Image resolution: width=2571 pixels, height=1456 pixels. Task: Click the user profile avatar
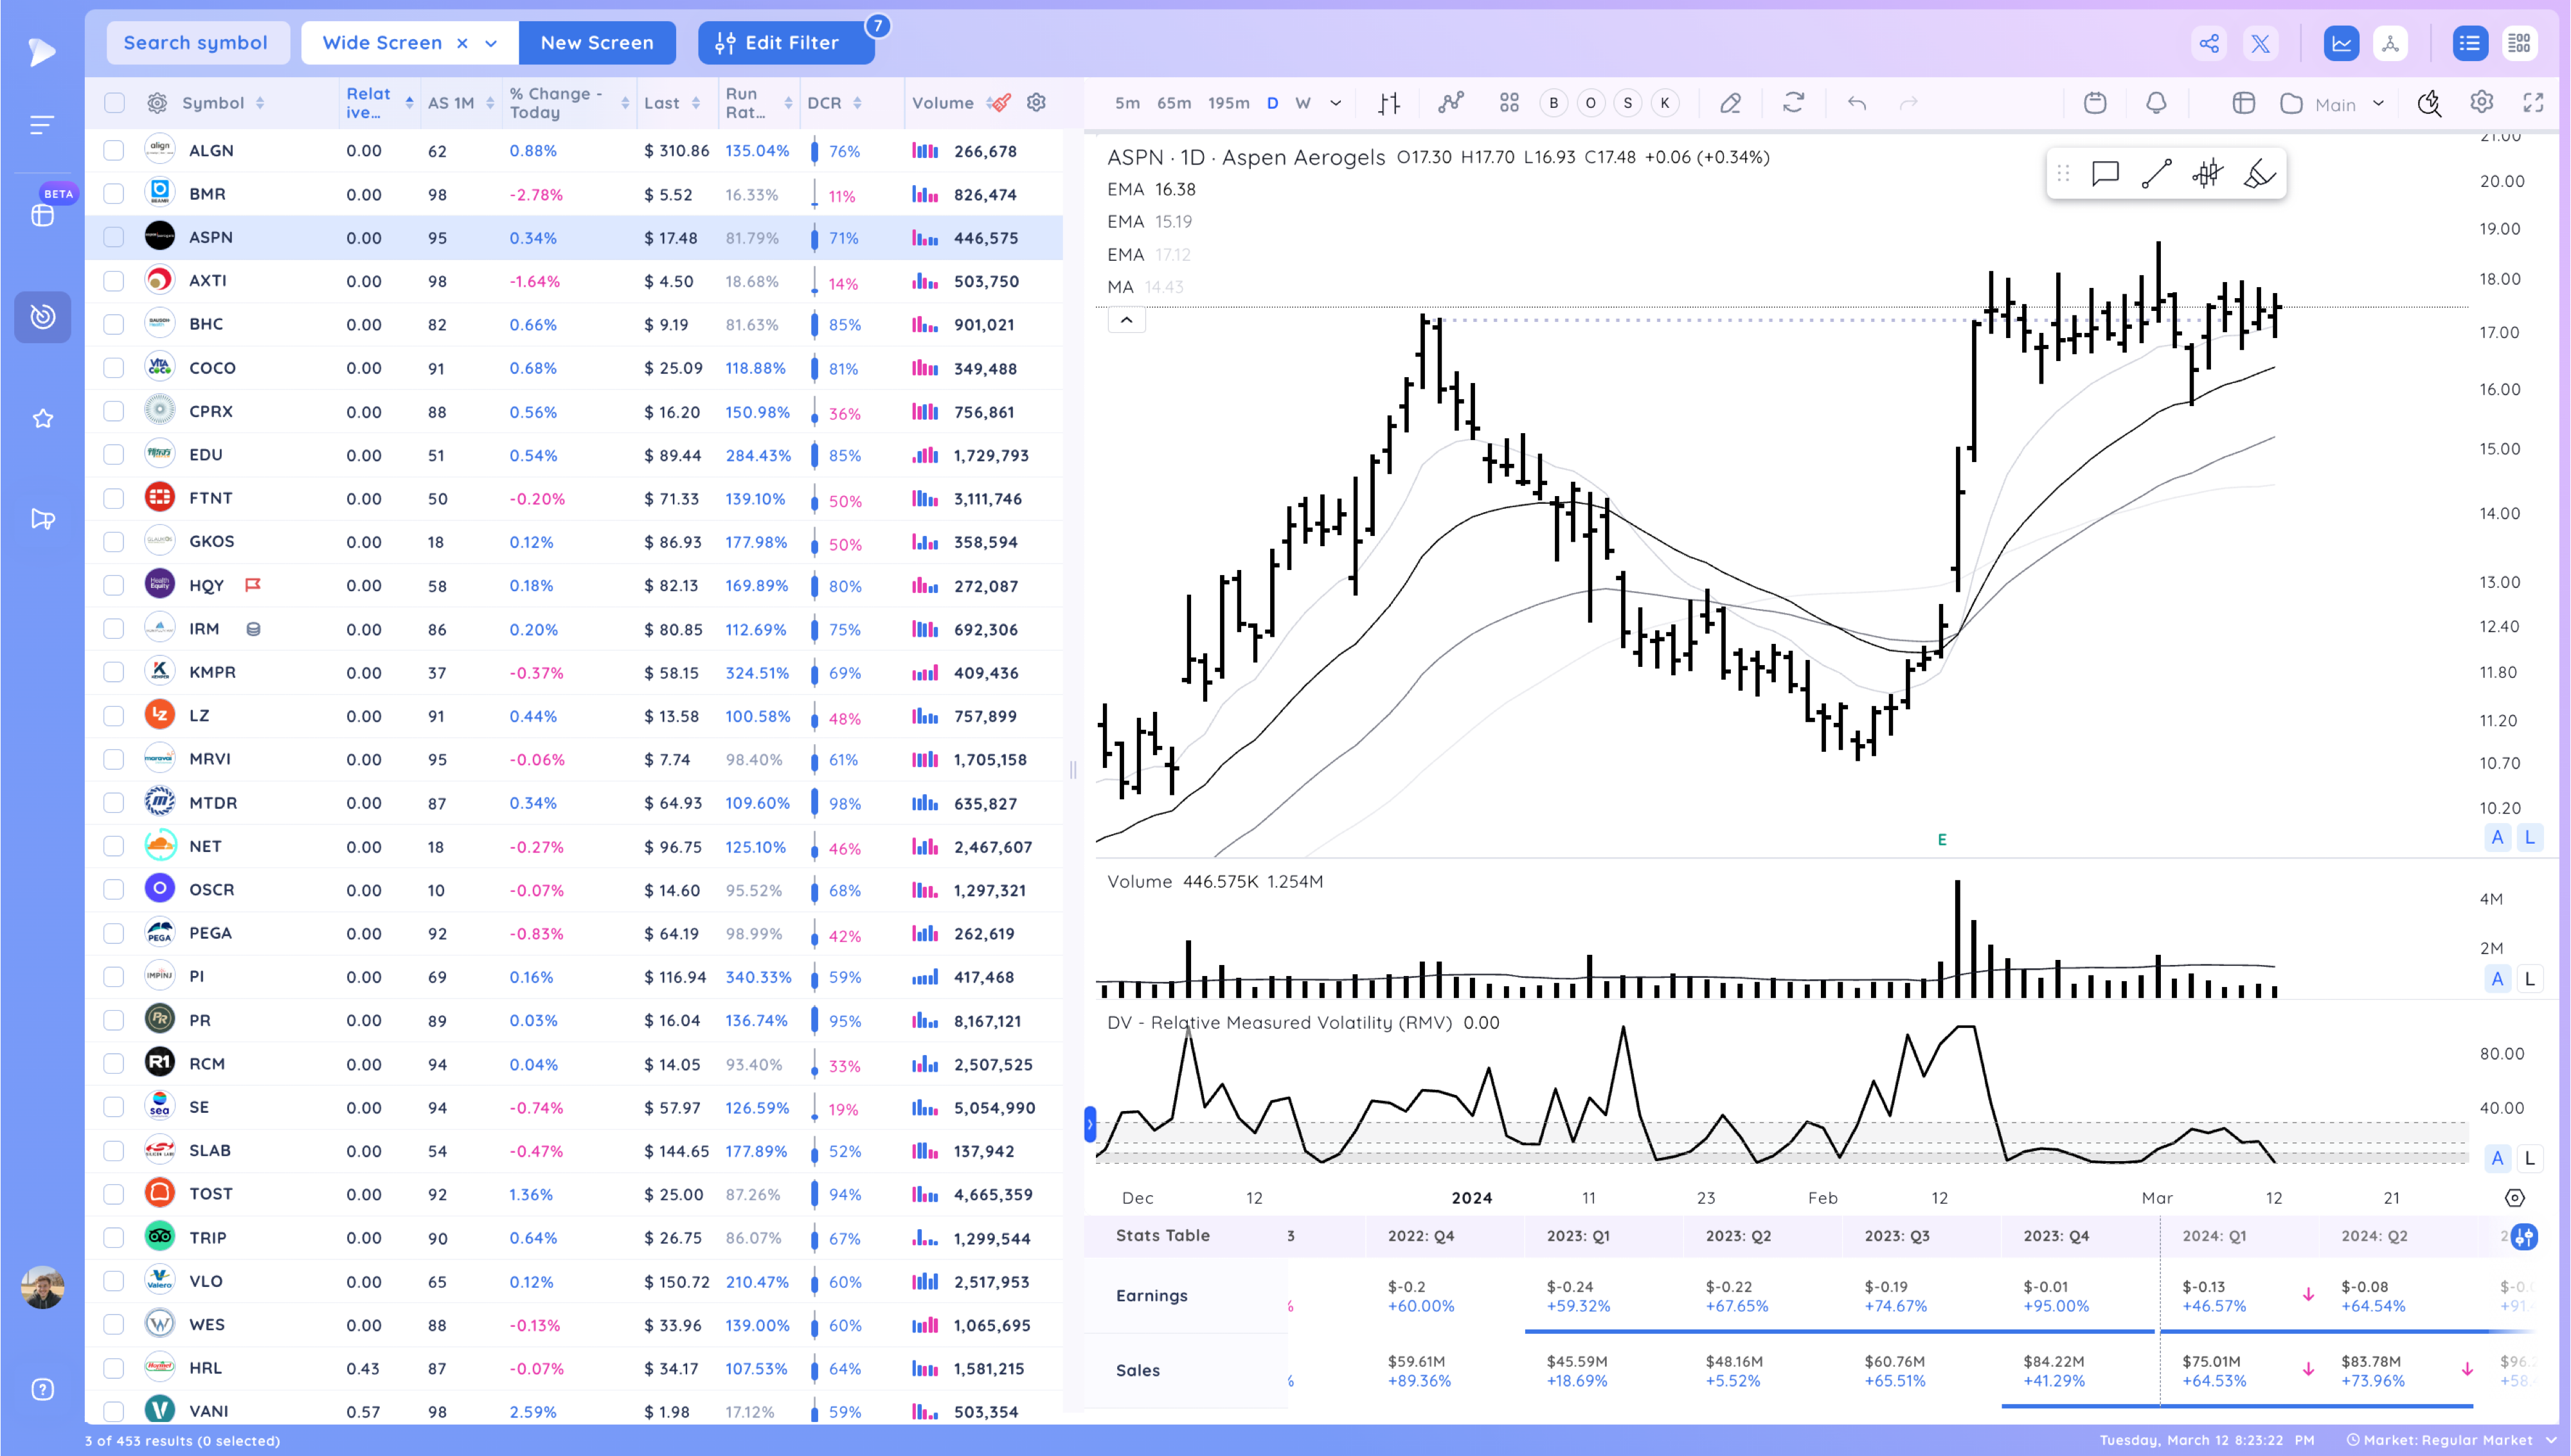pos(42,1287)
